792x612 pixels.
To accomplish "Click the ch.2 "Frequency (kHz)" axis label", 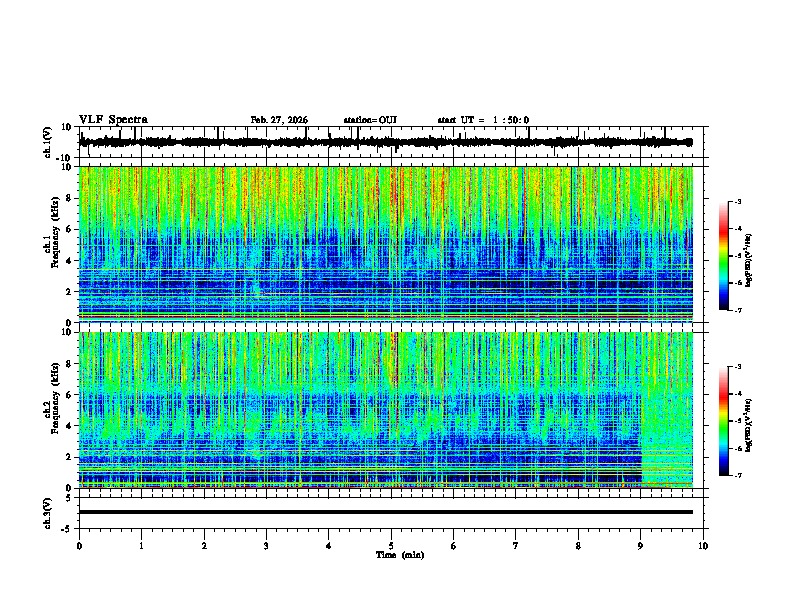I will coord(55,398).
